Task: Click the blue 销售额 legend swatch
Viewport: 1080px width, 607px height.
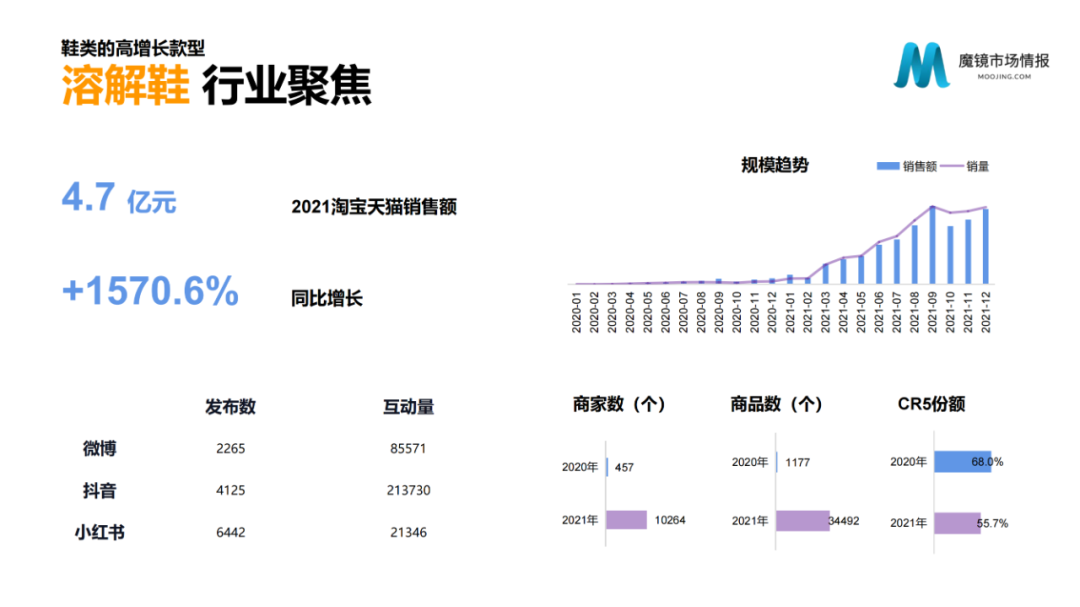Action: pyautogui.click(x=888, y=166)
